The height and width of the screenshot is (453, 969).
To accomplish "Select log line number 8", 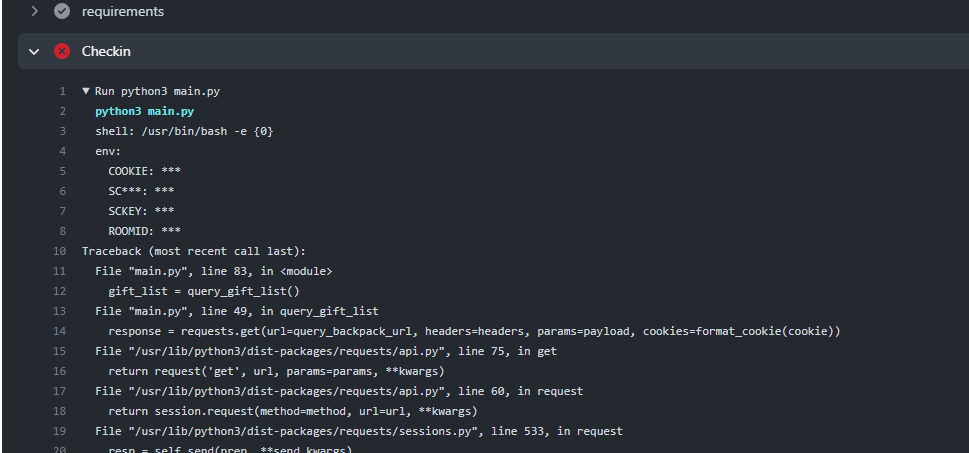I will point(62,231).
